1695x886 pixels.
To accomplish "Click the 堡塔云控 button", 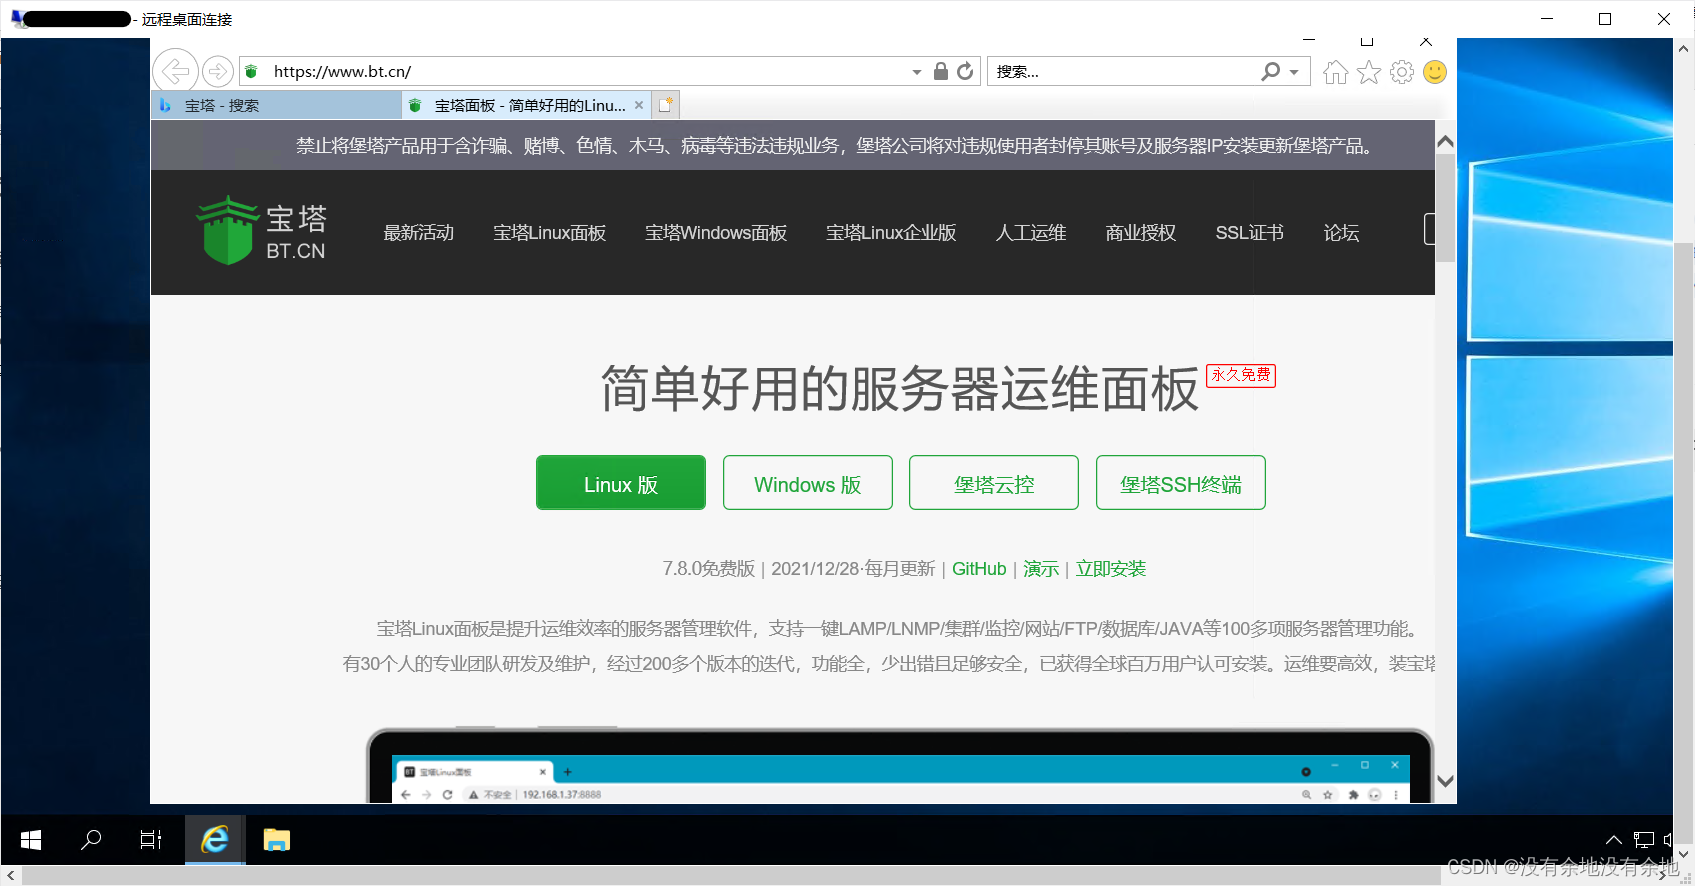I will 994,483.
